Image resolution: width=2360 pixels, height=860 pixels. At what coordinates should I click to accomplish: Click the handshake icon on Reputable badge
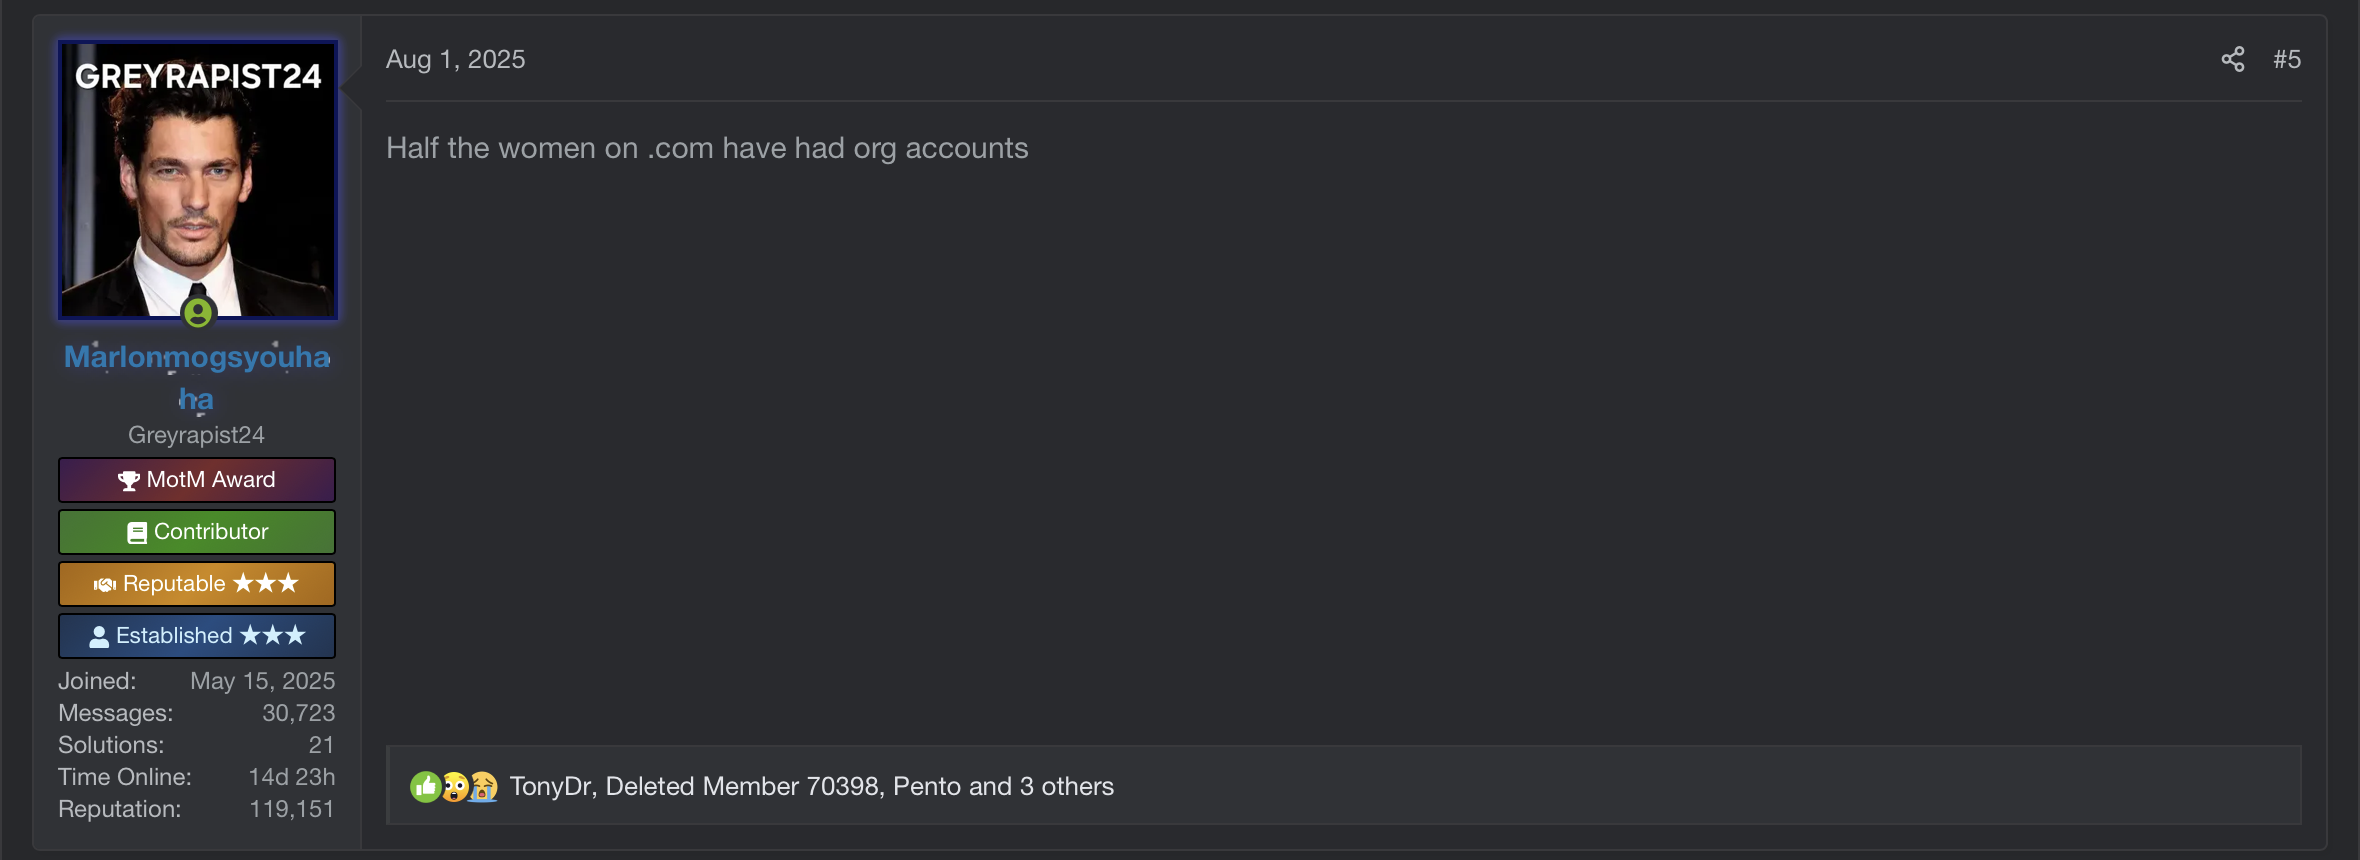[105, 585]
